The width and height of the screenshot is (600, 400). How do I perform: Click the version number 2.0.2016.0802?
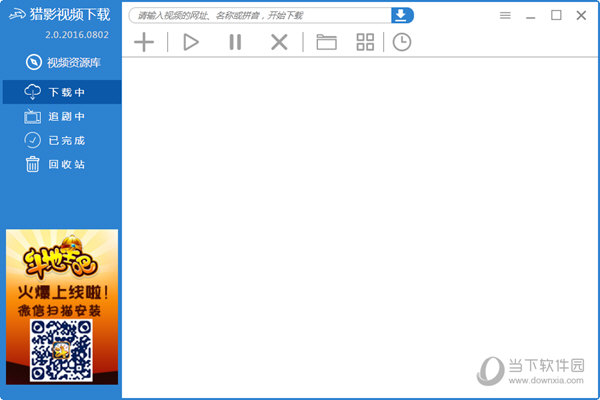(x=77, y=35)
